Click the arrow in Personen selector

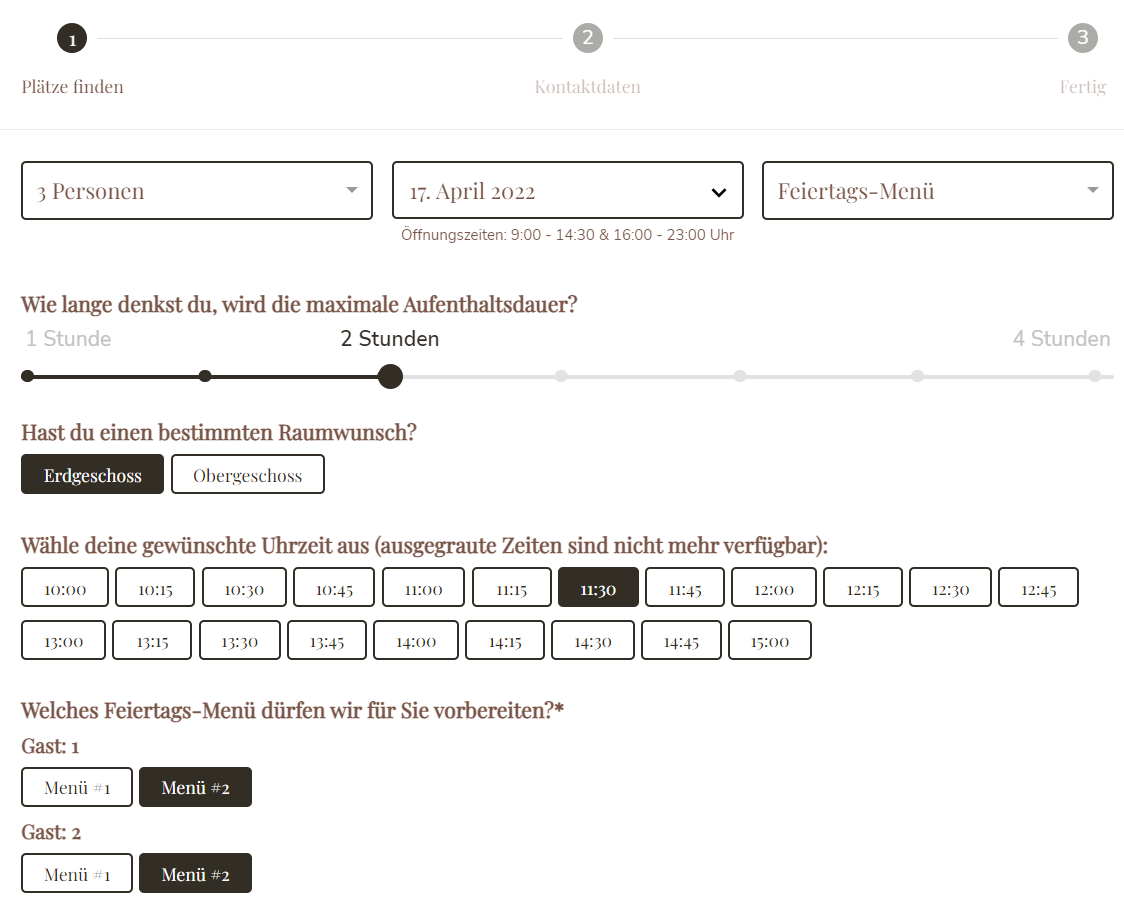point(351,190)
